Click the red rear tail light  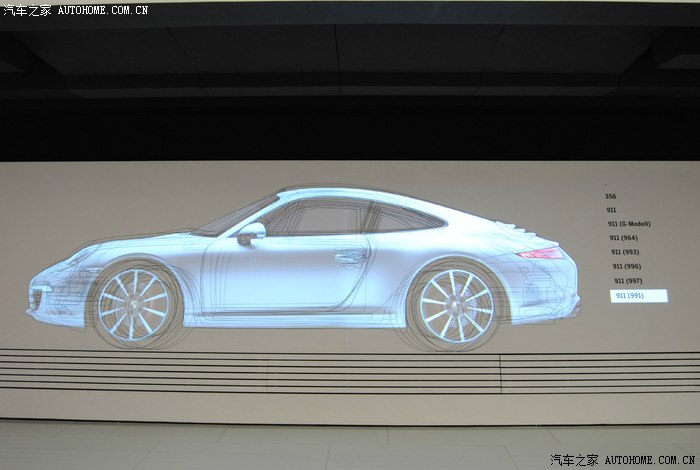coord(542,253)
